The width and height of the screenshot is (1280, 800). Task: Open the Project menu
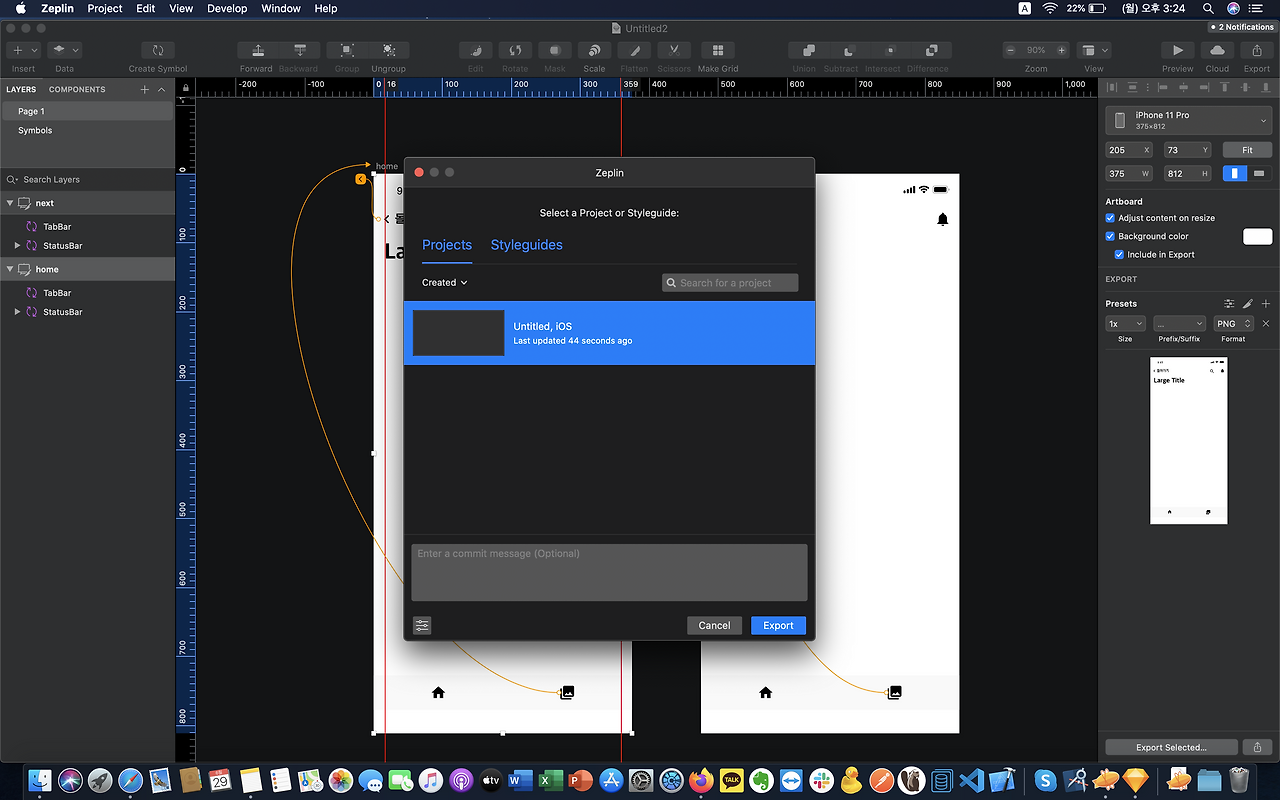pyautogui.click(x=105, y=8)
